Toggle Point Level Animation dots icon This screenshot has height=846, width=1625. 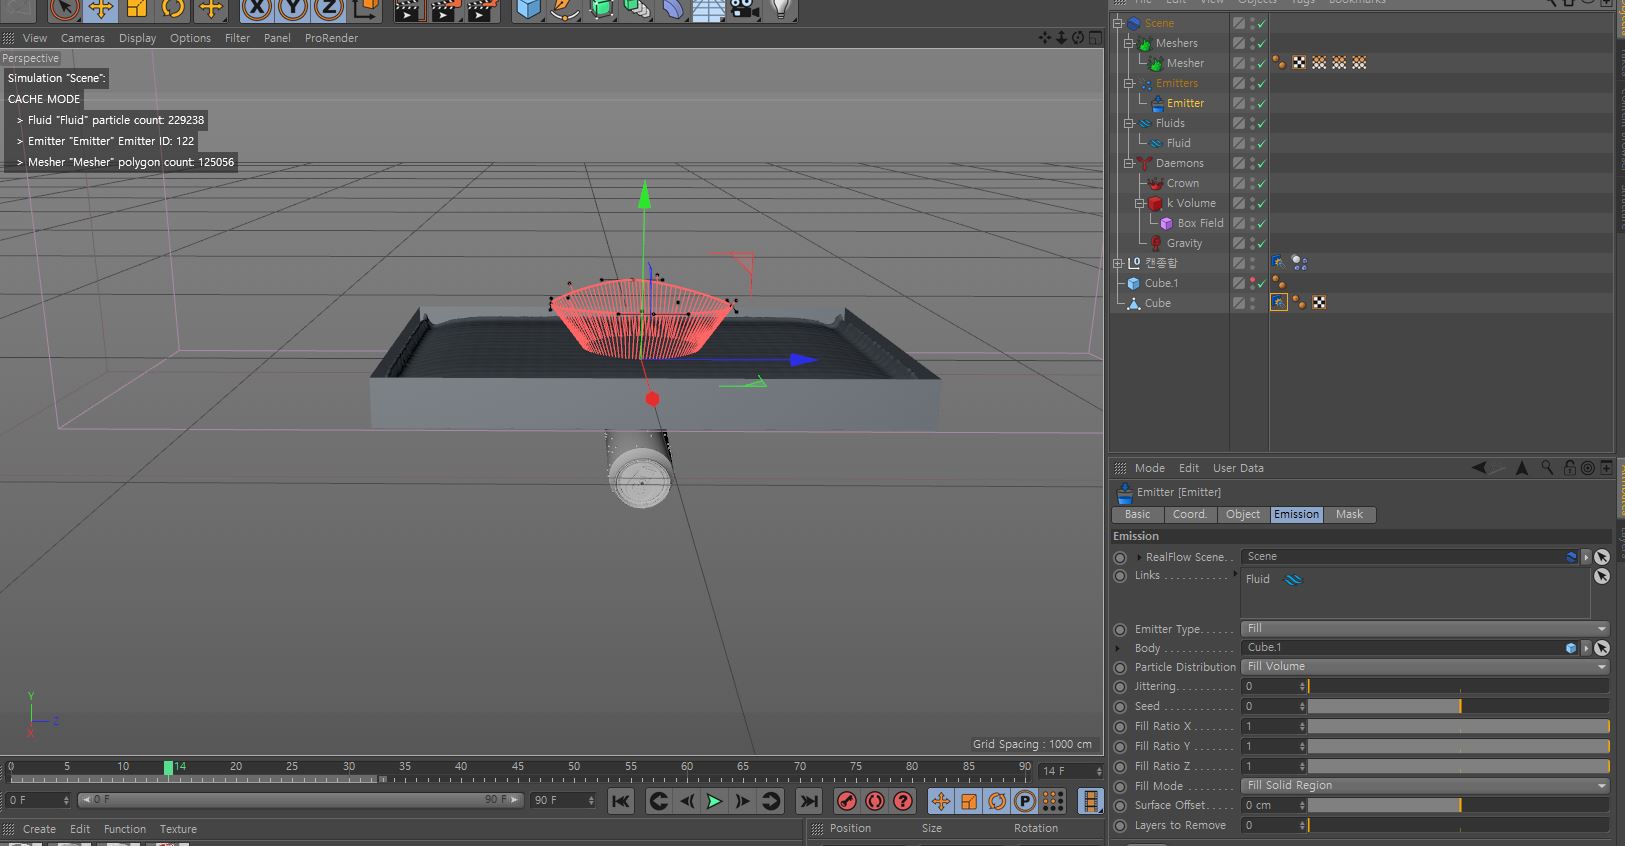point(1053,801)
